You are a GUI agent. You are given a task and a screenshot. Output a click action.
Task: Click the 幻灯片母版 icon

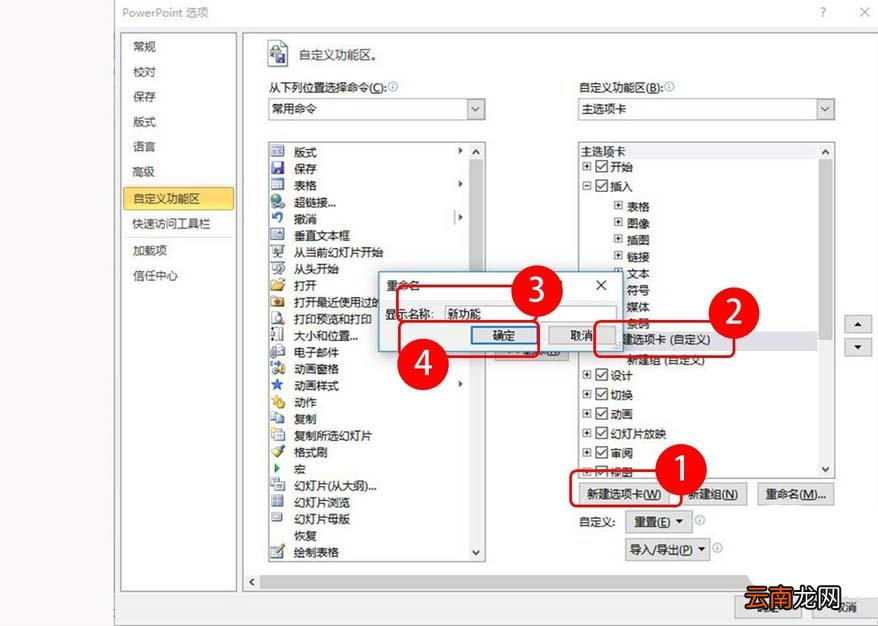point(278,517)
